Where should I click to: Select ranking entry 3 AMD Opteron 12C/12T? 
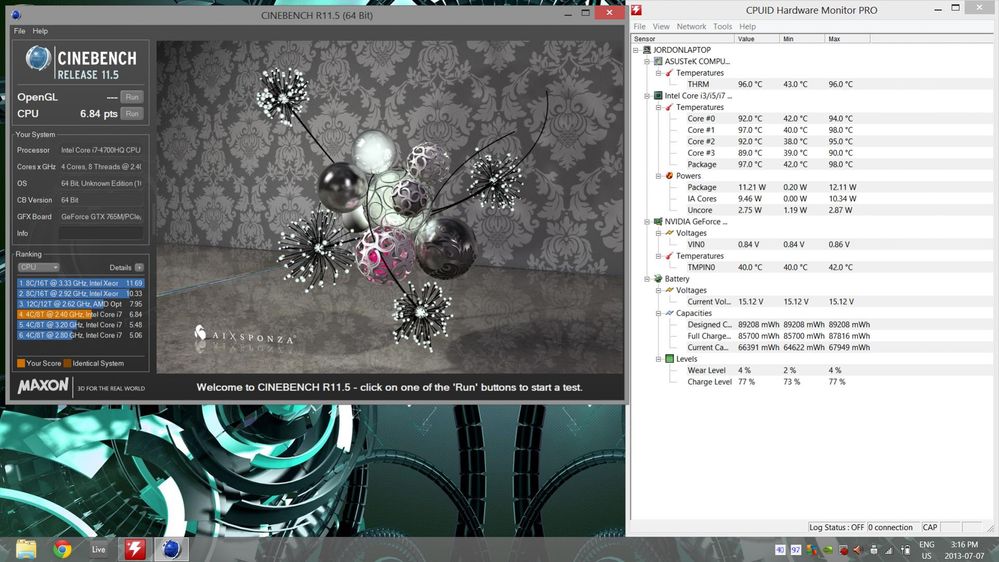[x=80, y=304]
